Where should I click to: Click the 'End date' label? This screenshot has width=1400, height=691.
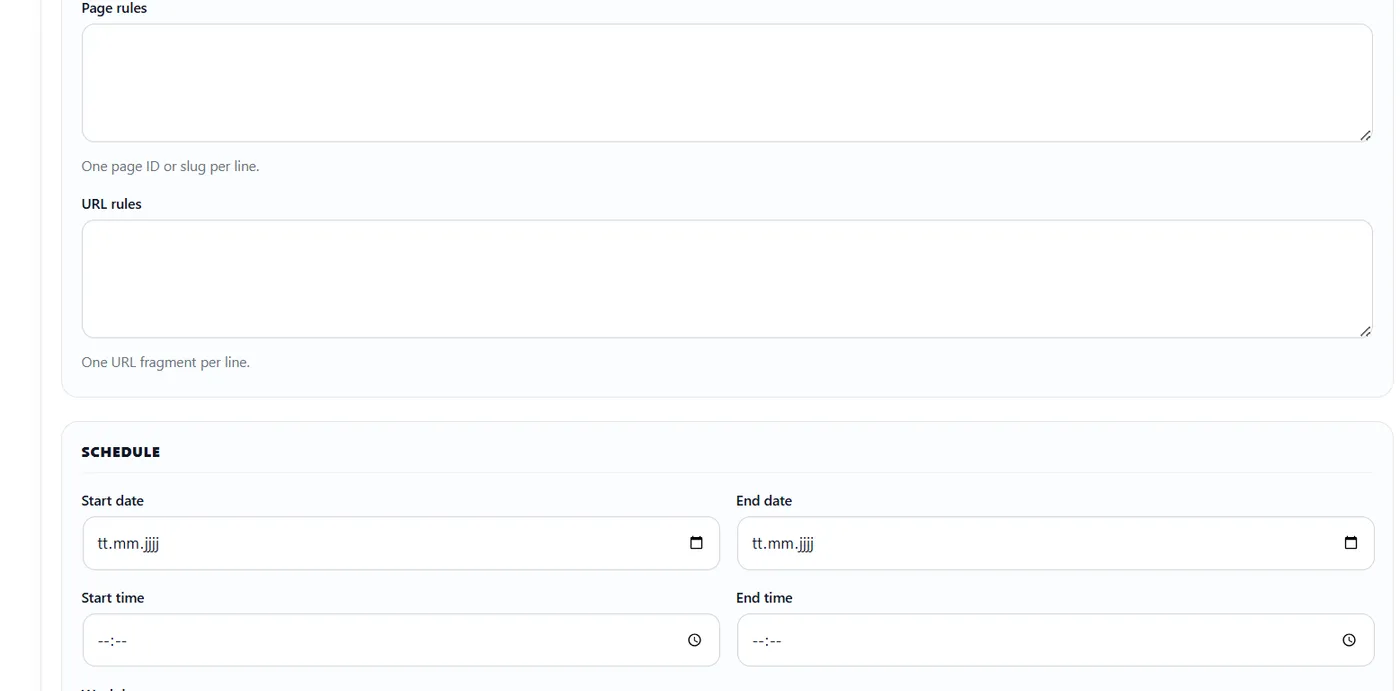coord(764,501)
